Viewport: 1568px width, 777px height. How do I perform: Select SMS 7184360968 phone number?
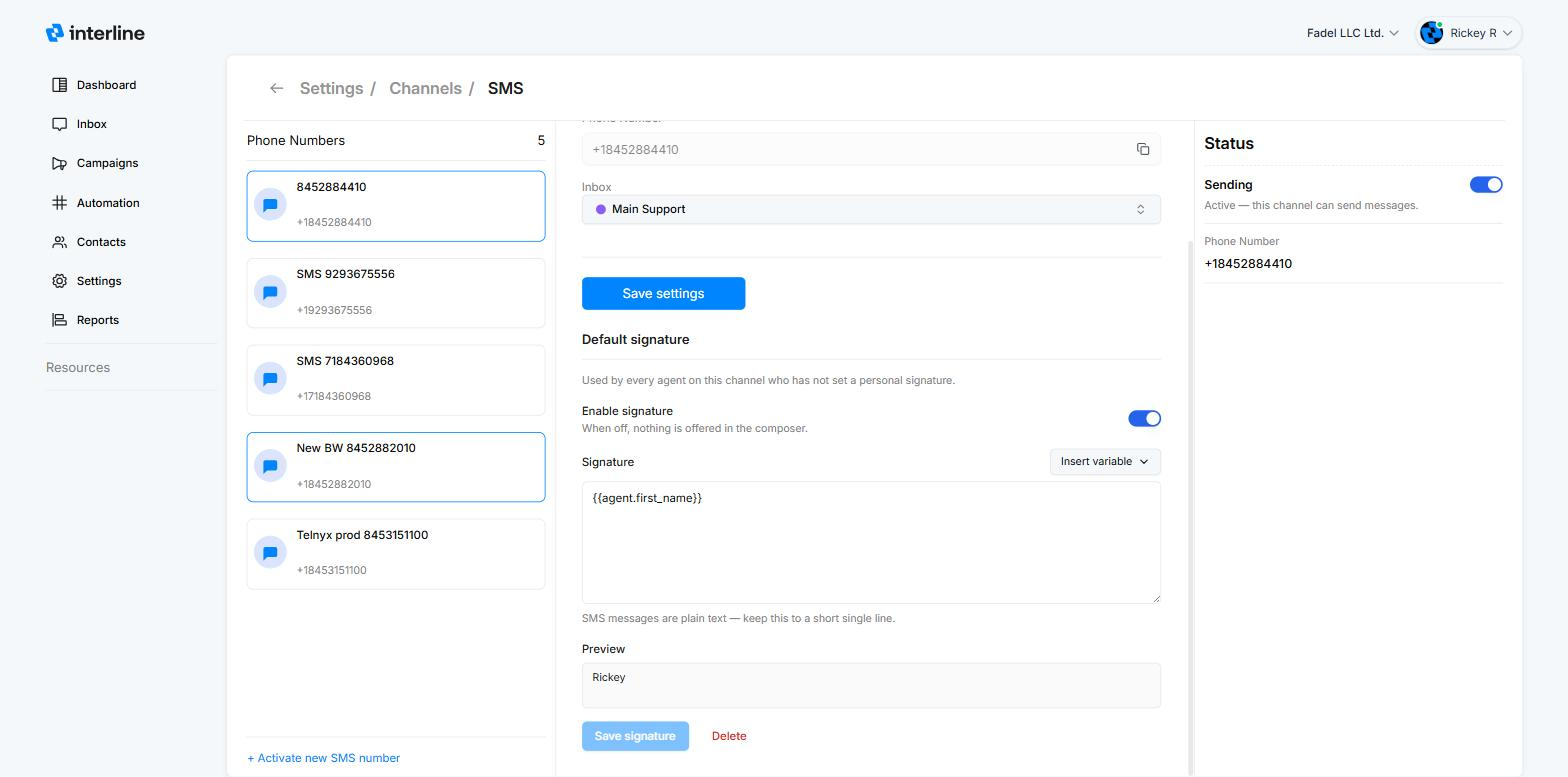(x=396, y=380)
